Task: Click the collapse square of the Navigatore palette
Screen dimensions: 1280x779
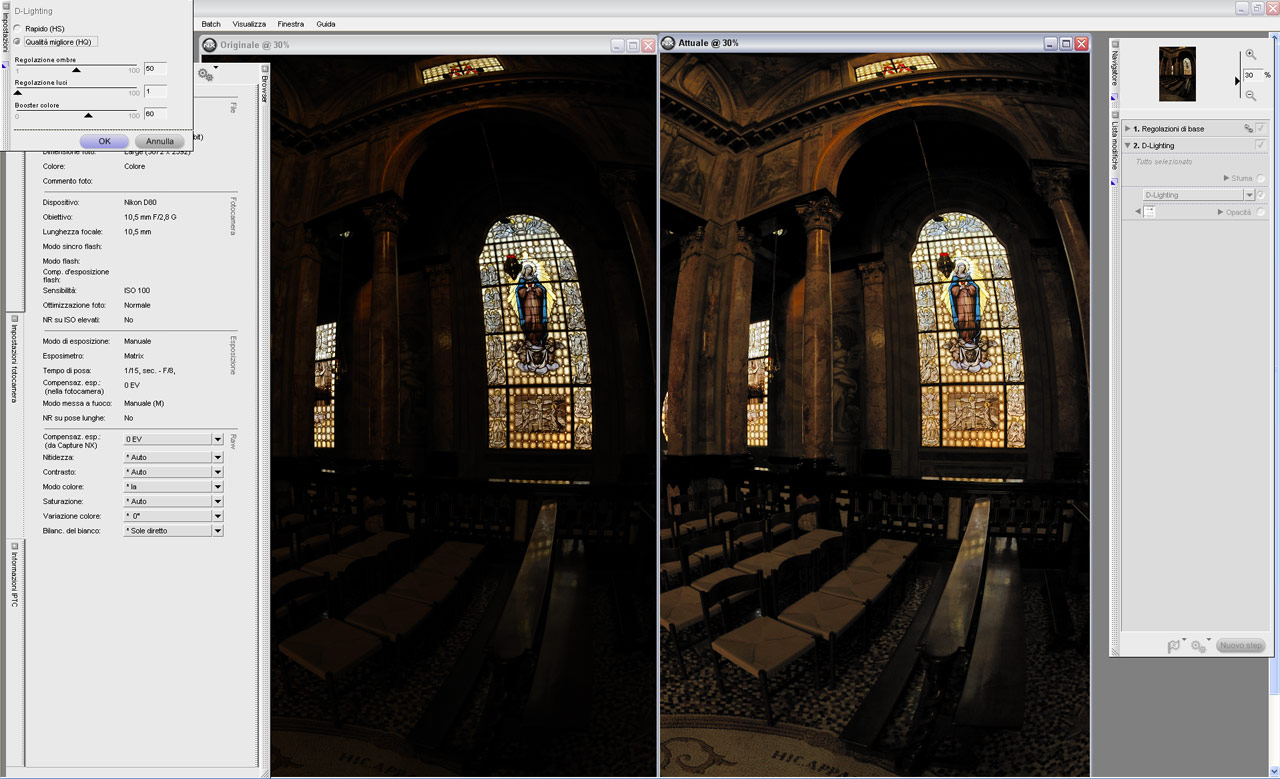Action: click(1115, 43)
